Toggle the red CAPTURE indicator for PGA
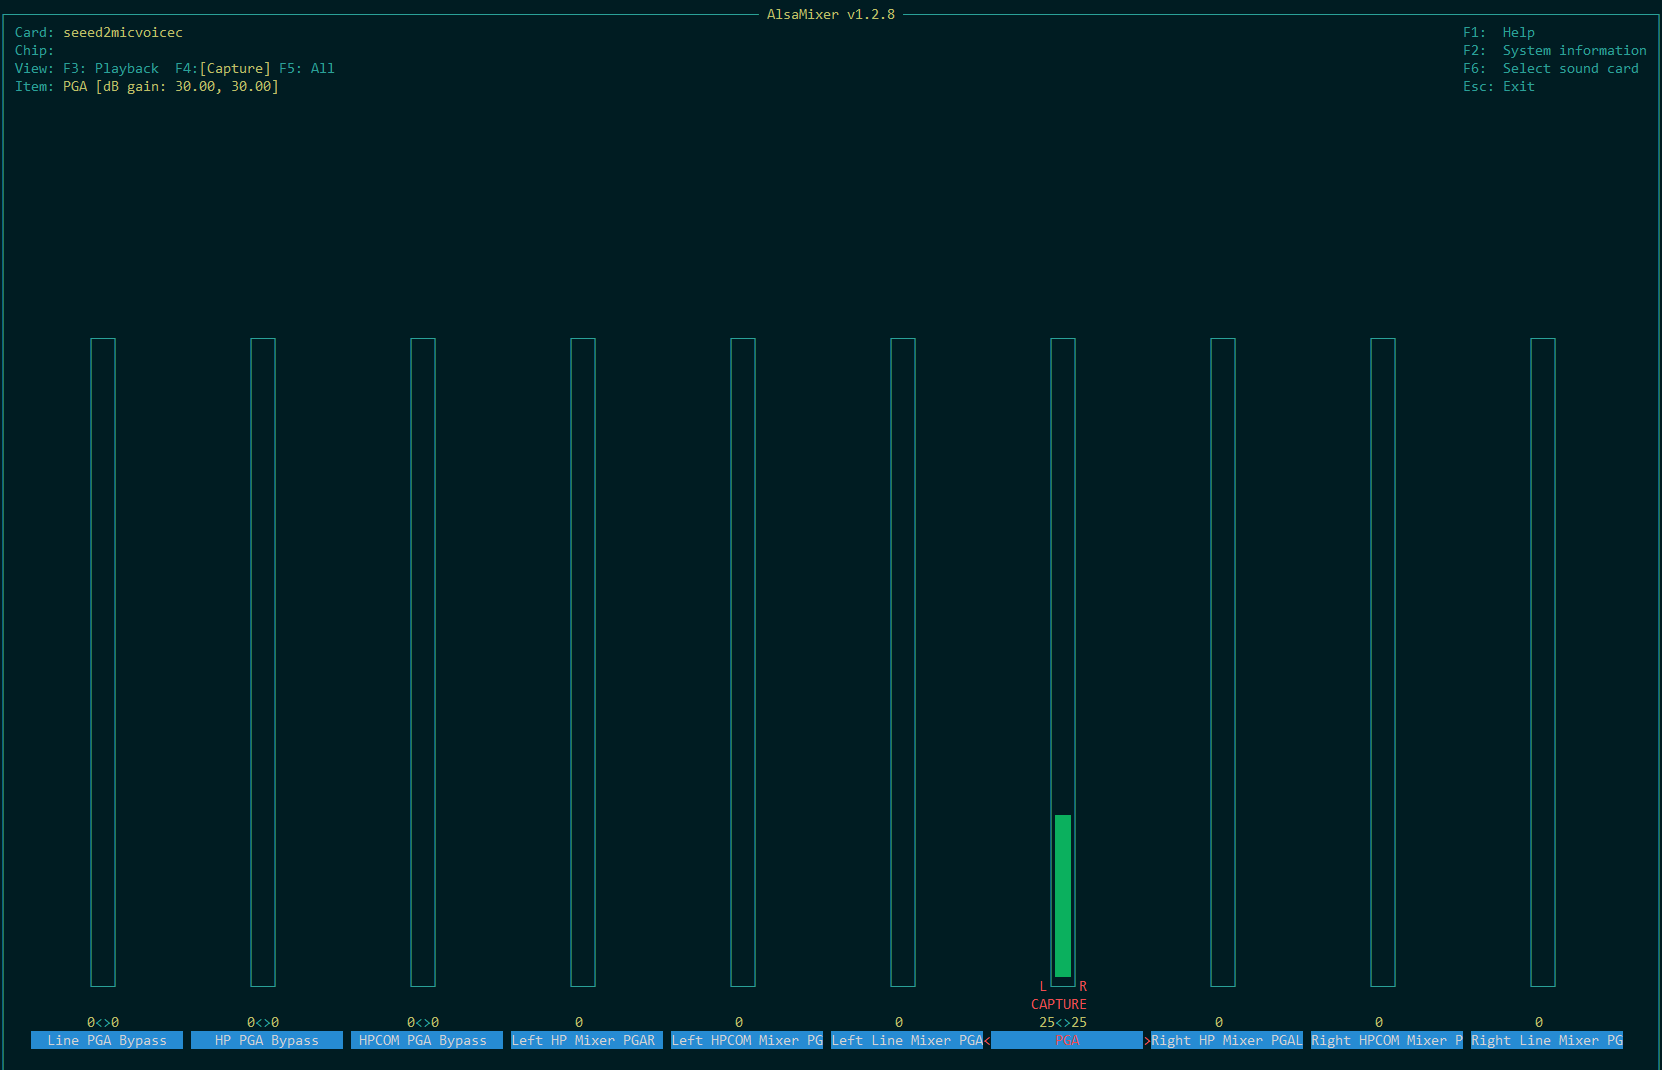This screenshot has width=1662, height=1070. (x=1058, y=1004)
